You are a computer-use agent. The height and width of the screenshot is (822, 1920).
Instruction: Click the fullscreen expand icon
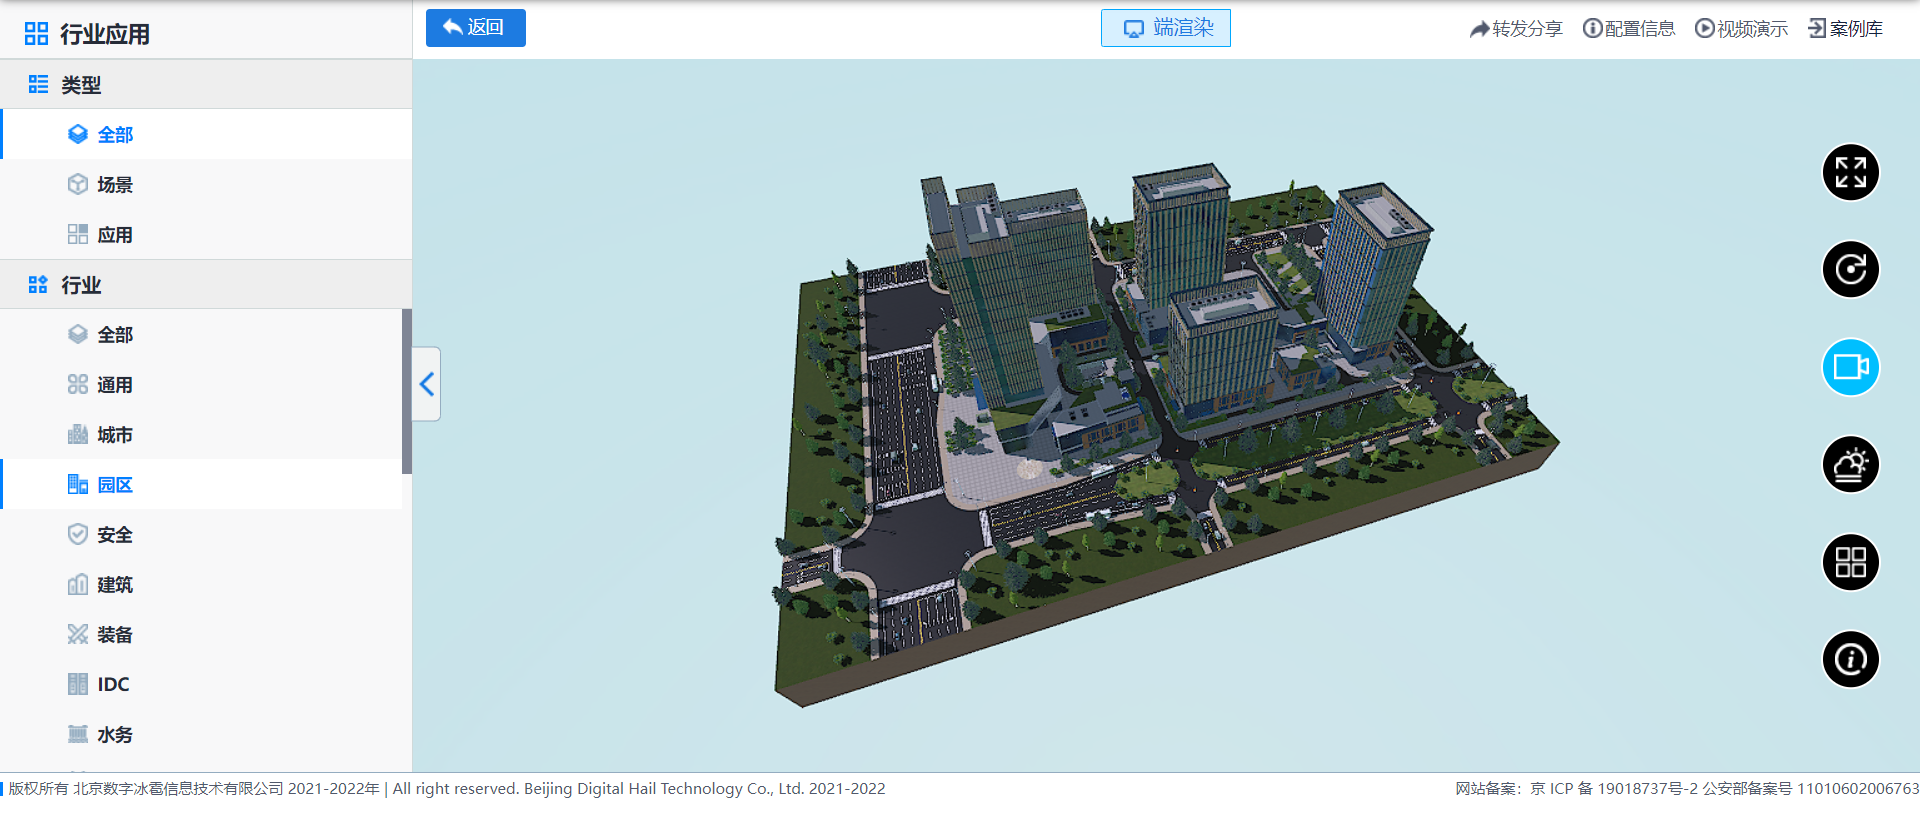coord(1850,172)
